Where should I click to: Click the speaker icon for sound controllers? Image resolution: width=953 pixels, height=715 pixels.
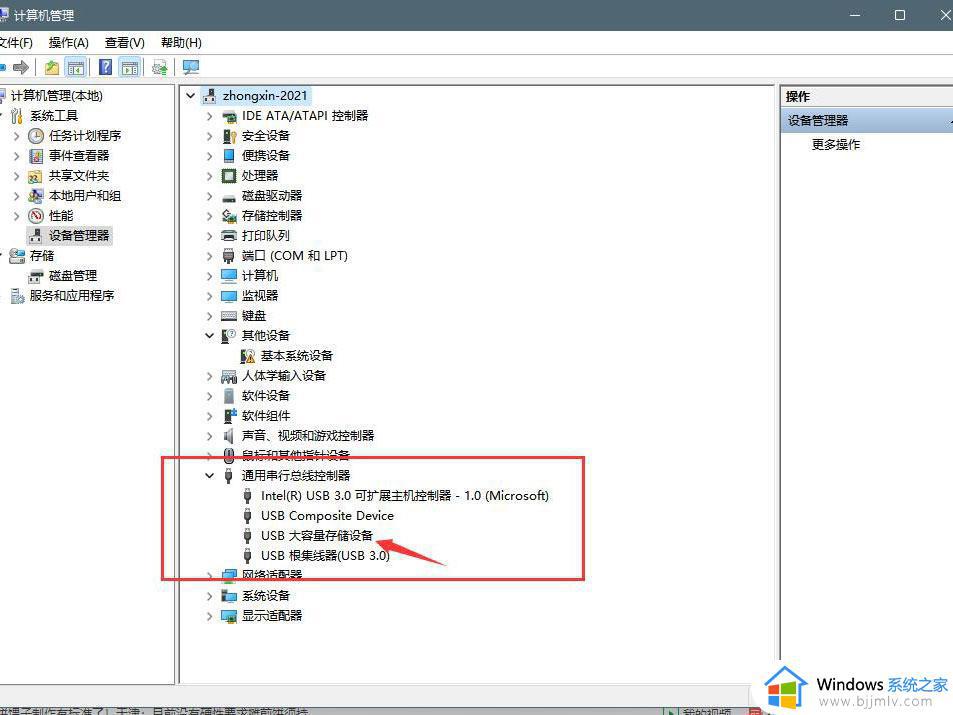pos(229,436)
